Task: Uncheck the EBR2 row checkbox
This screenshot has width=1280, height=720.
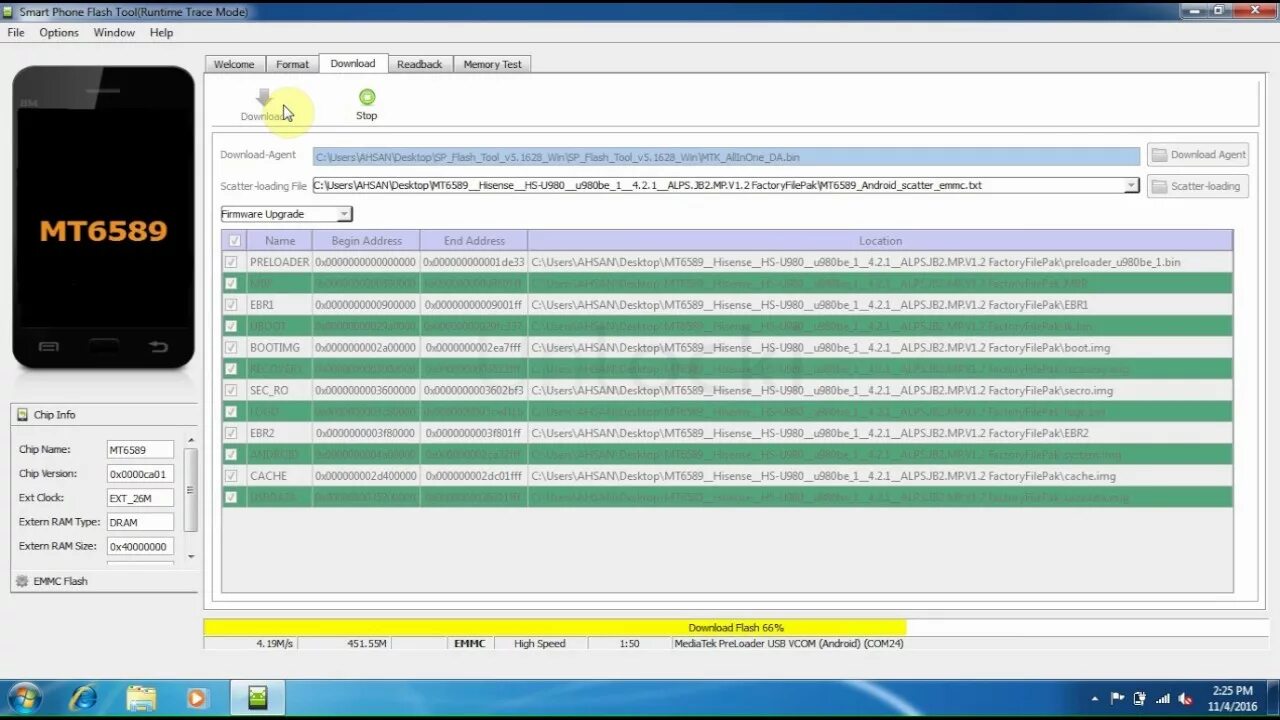Action: [232, 434]
